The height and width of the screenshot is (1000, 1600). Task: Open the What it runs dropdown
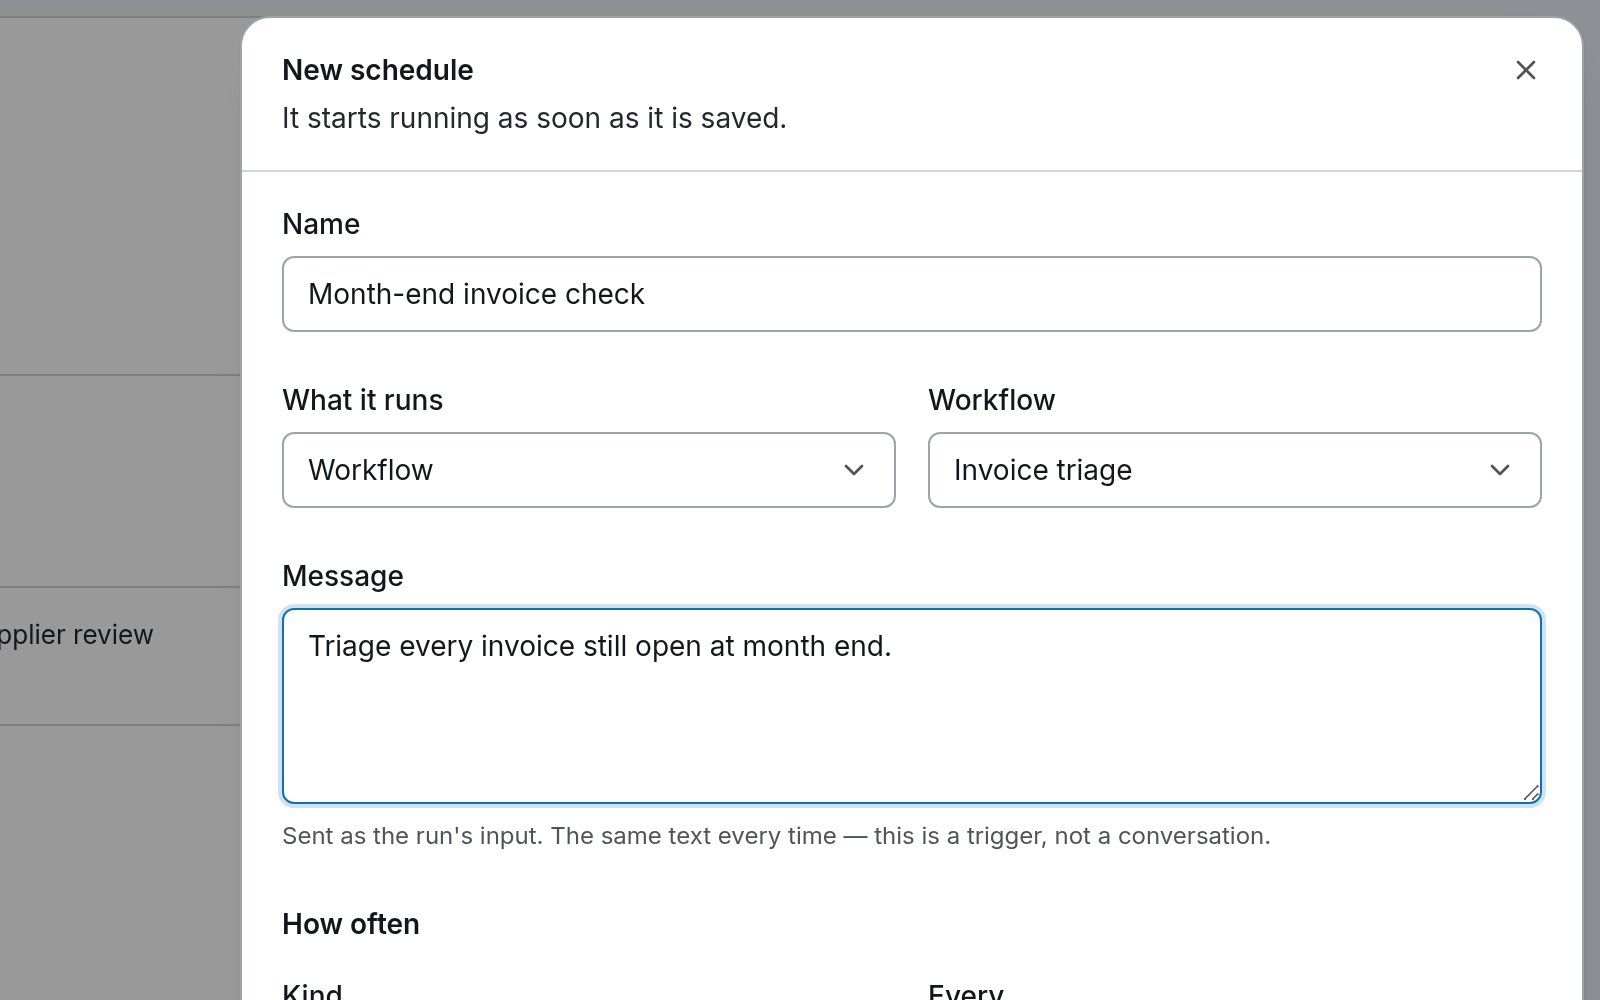588,470
